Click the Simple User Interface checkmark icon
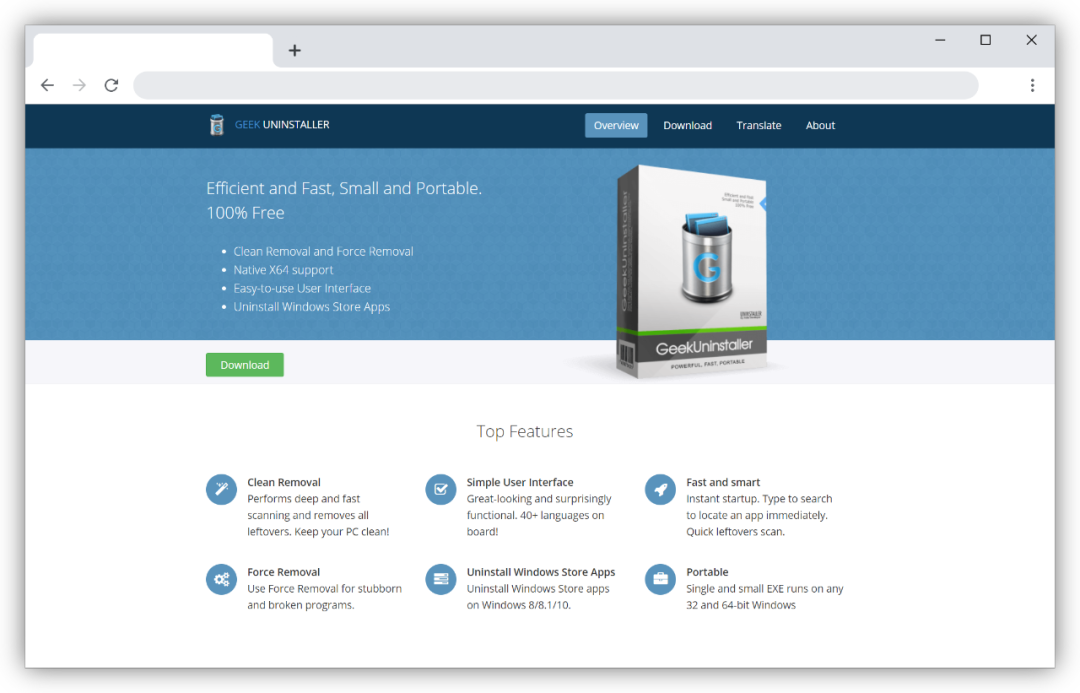This screenshot has width=1080, height=693. 441,490
